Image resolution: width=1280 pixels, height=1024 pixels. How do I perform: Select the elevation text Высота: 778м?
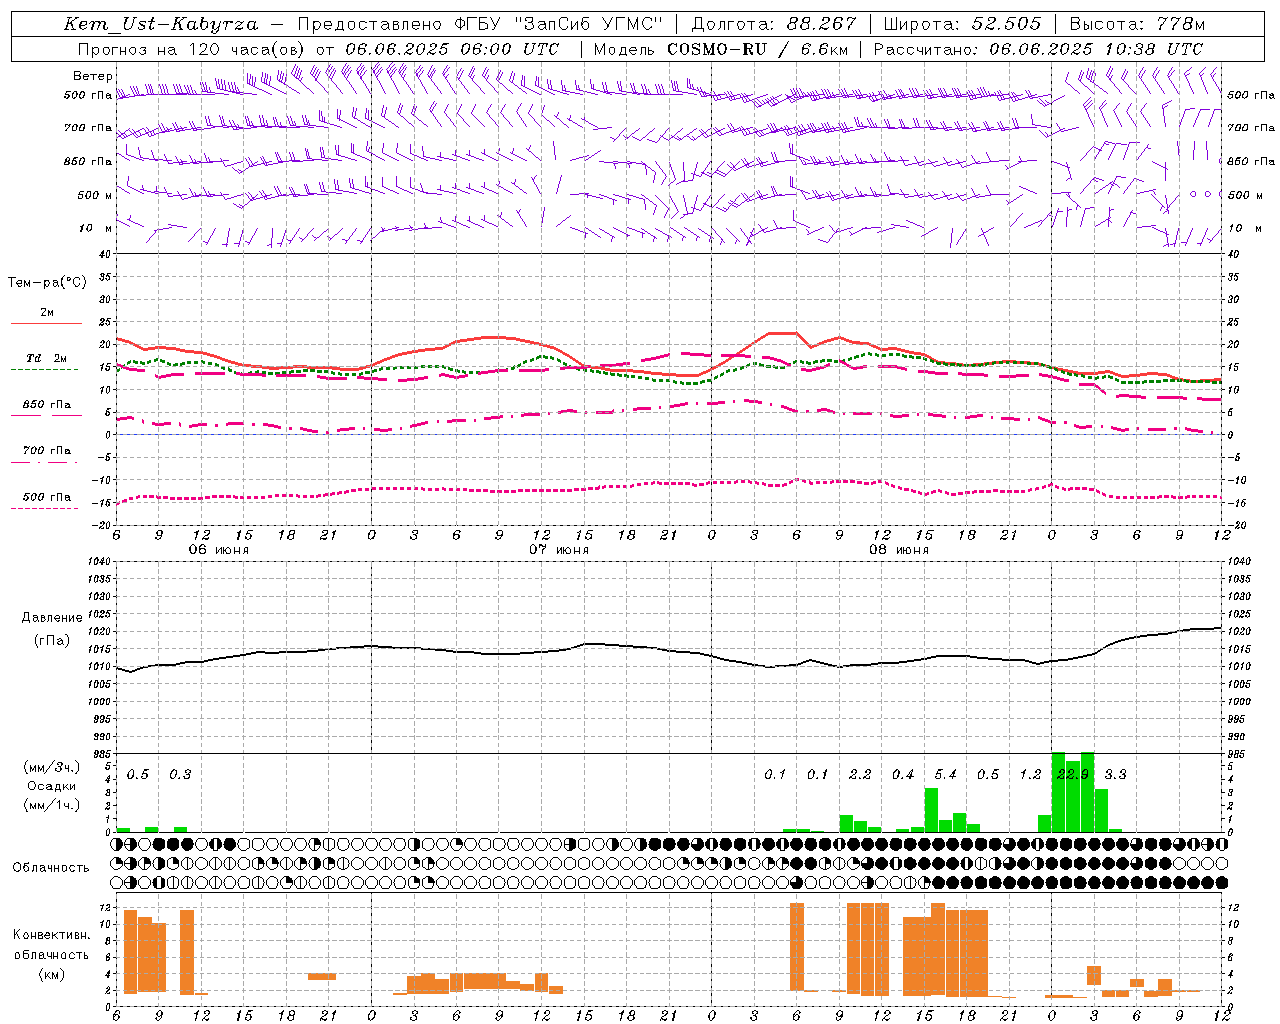click(x=1137, y=24)
